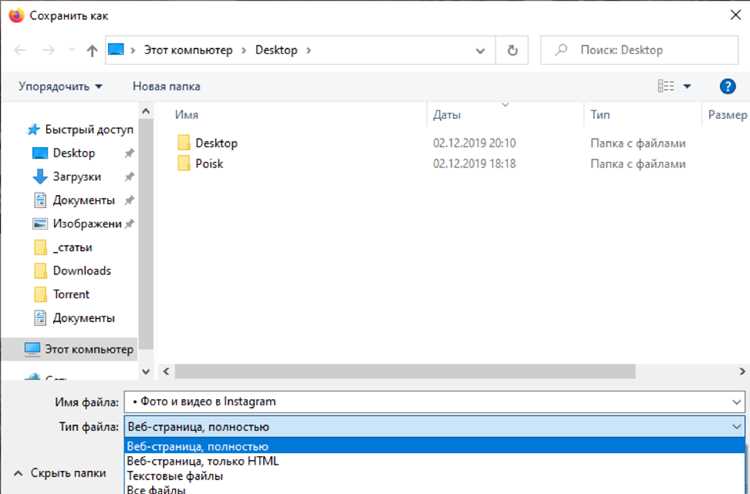Screen dimensions: 750x494
Task: Change view layout icon
Action: click(x=666, y=86)
